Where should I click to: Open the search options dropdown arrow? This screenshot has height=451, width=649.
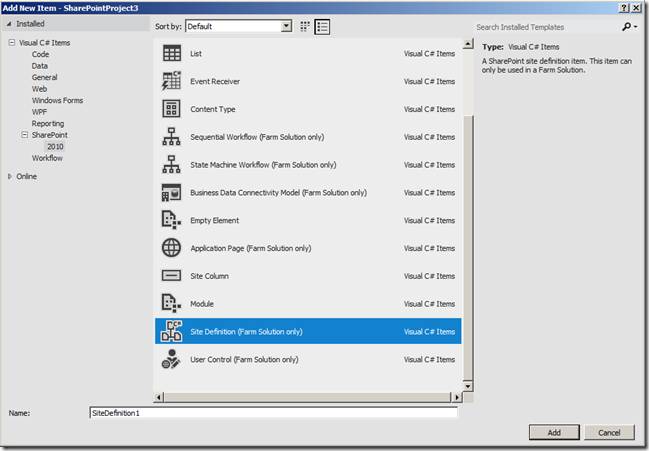click(x=635, y=27)
